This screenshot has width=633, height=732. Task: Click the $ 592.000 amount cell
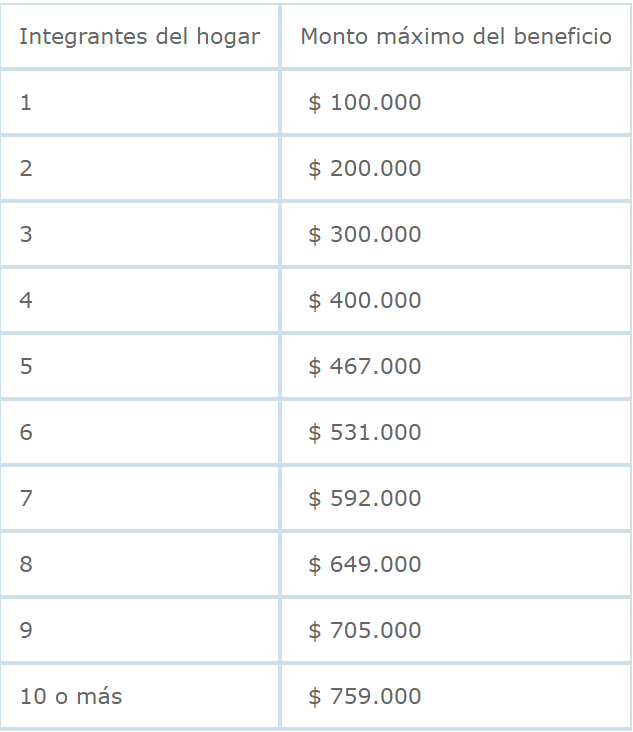365,499
